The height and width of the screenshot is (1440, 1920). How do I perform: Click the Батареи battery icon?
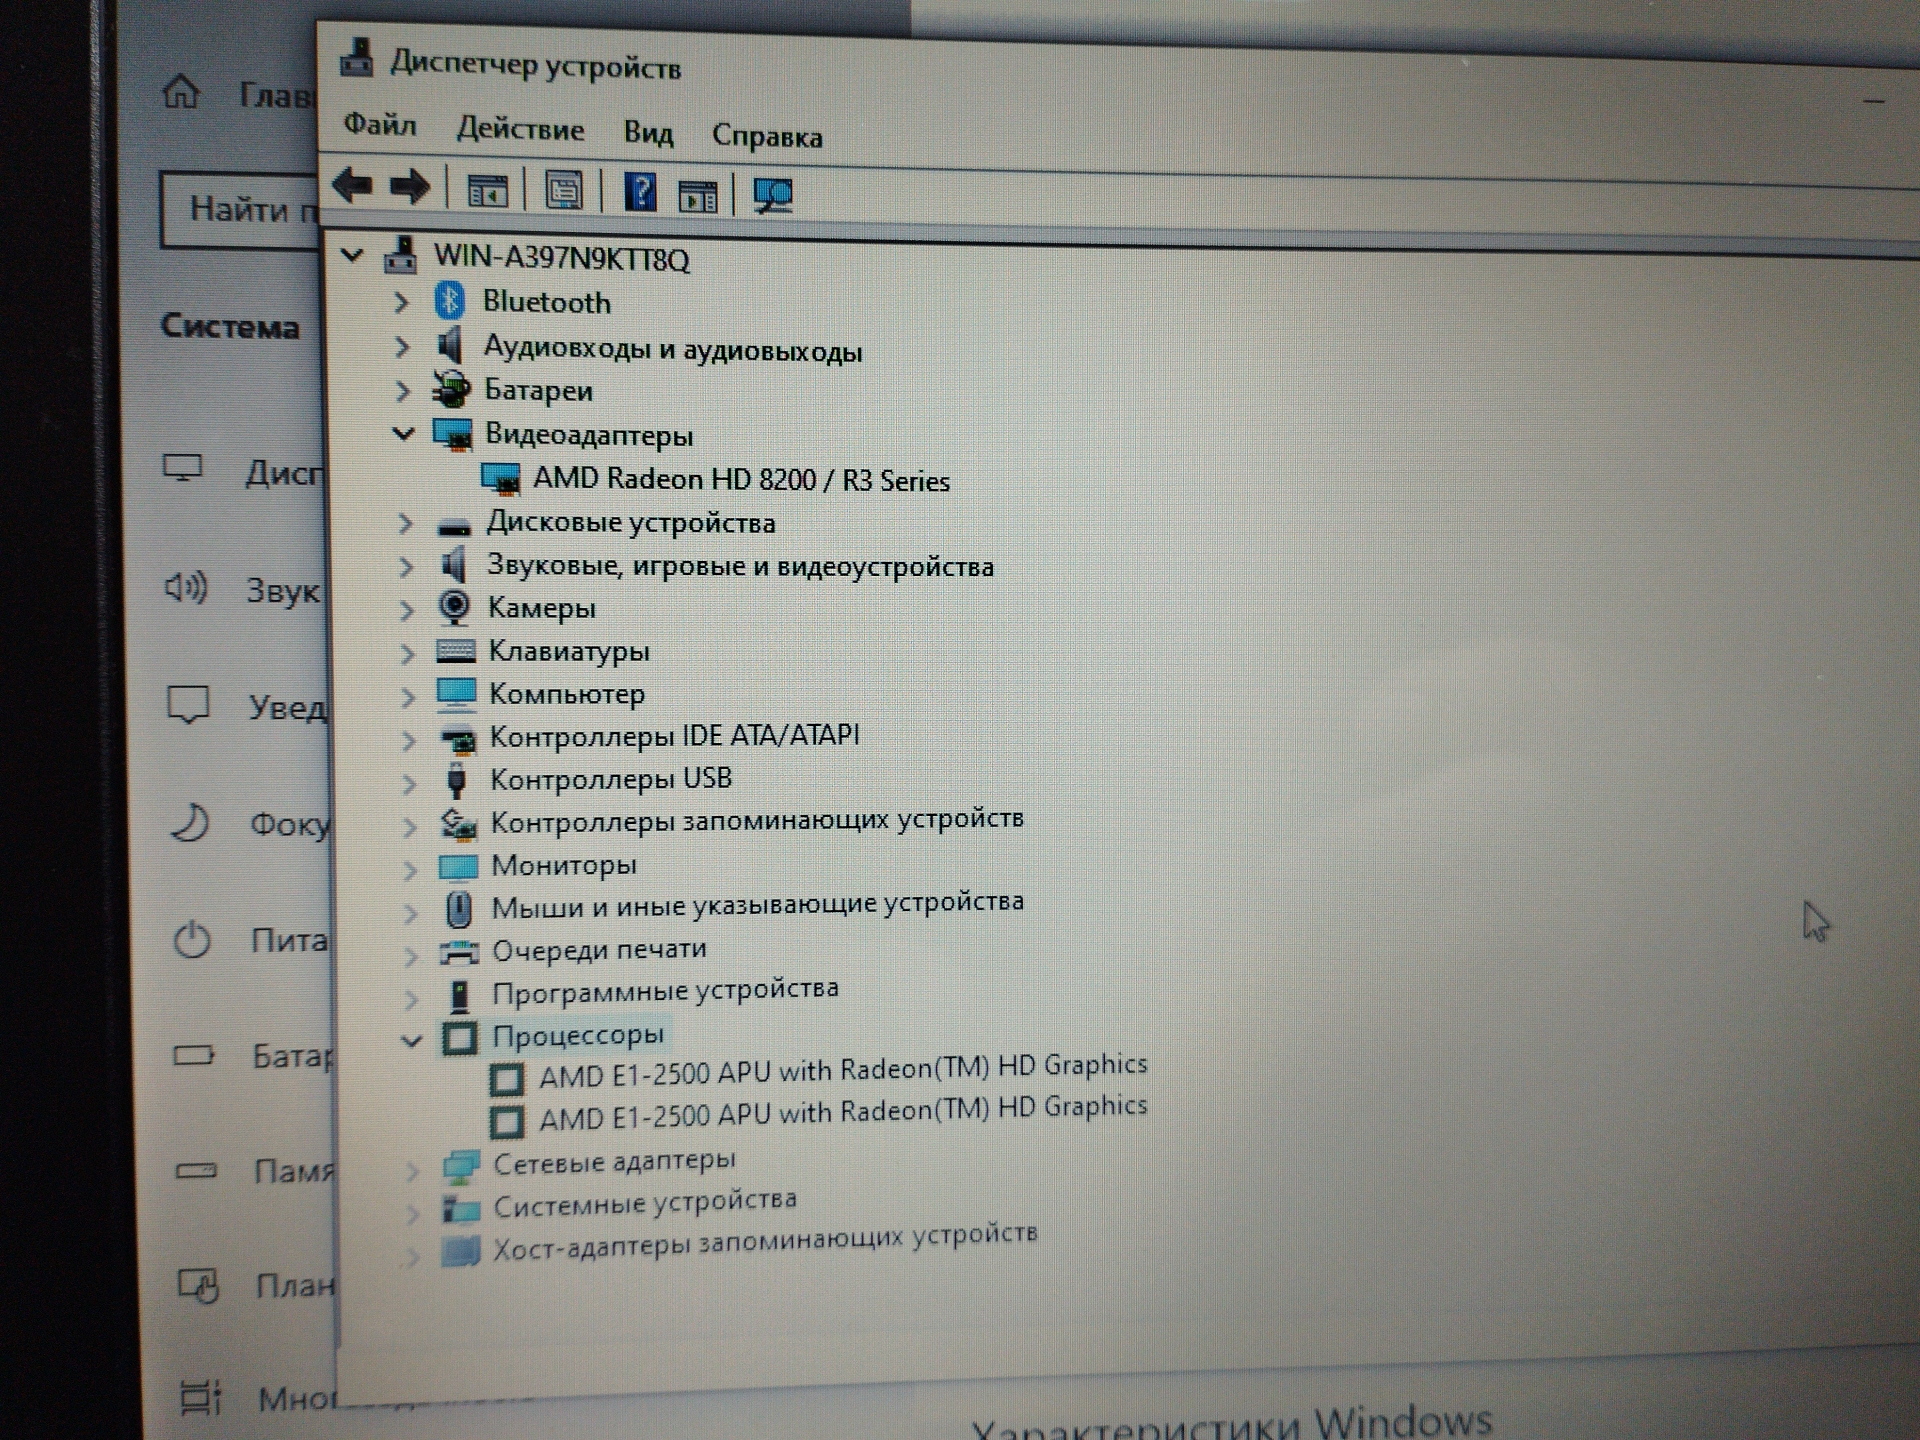(x=452, y=389)
